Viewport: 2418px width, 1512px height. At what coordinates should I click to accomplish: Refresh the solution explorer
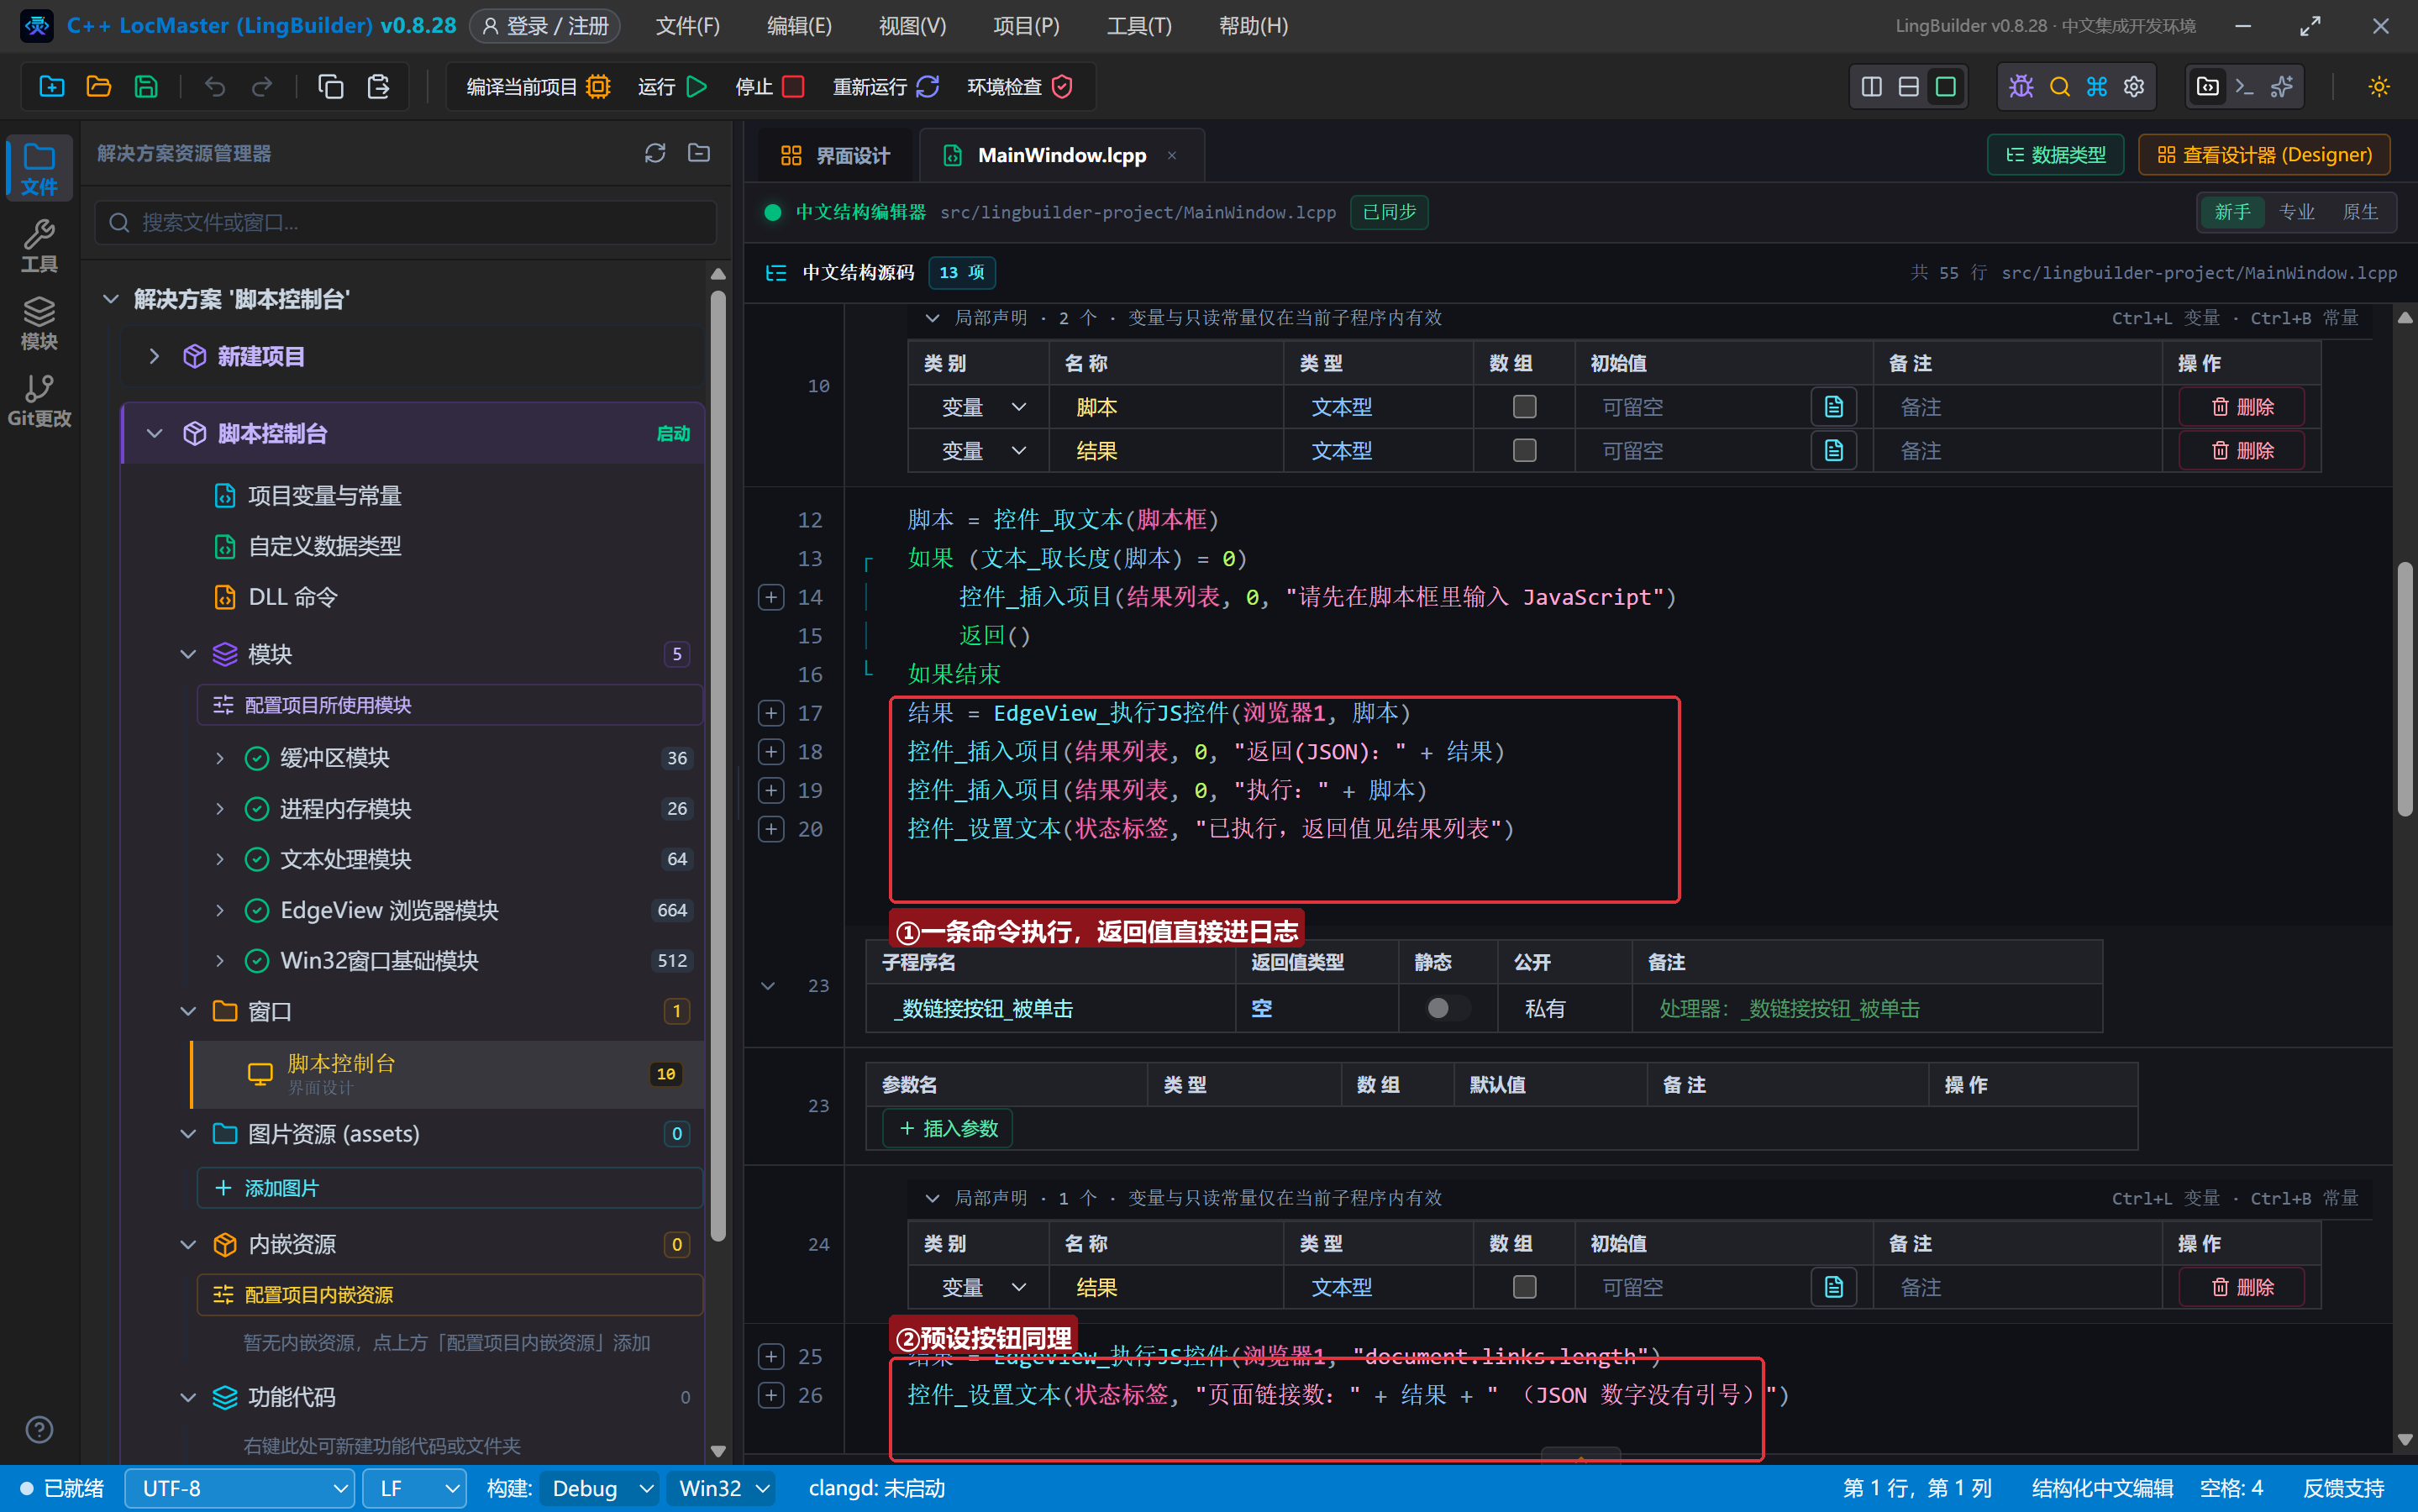pyautogui.click(x=655, y=153)
